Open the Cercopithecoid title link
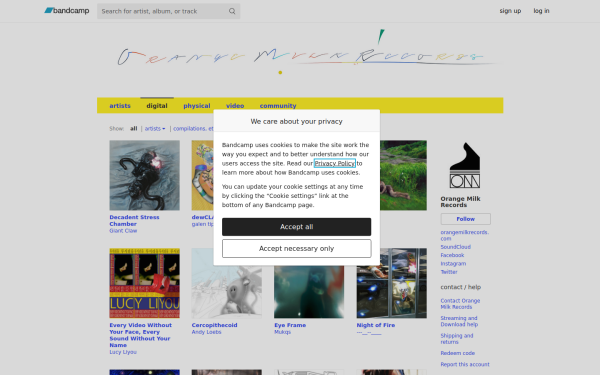Image resolution: width=600 pixels, height=375 pixels. click(214, 325)
